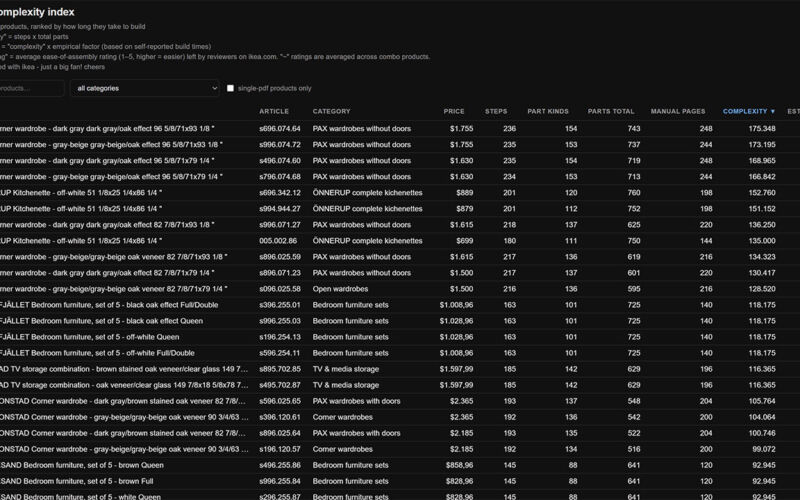The height and width of the screenshot is (500, 800).
Task: Click article number s696.342.12
Action: (x=280, y=193)
